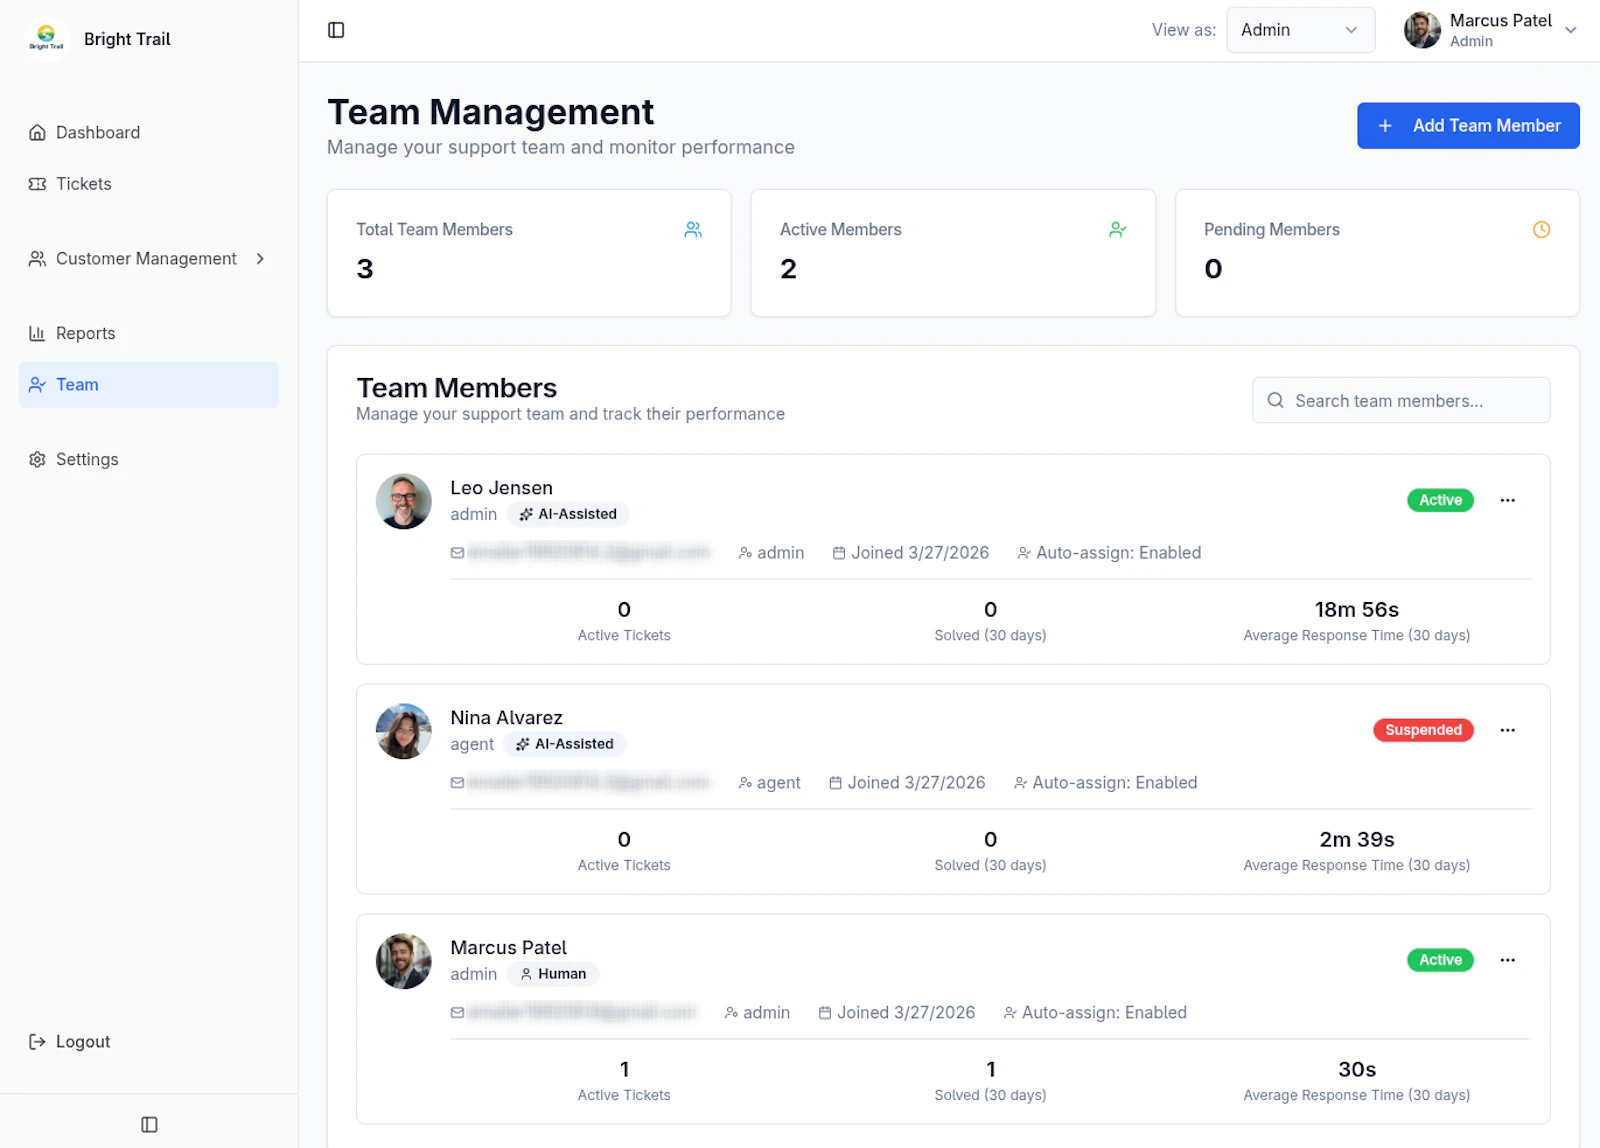The image size is (1600, 1148).
Task: Open Reports in sidebar
Action: pyautogui.click(x=148, y=334)
